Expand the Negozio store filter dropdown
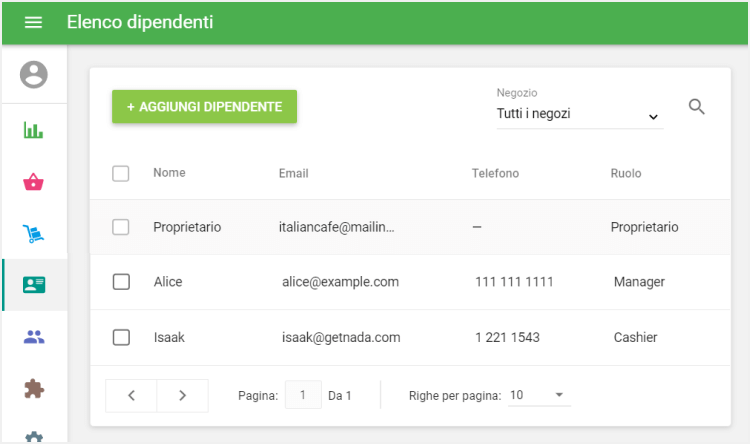Viewport: 750px width, 444px height. click(x=579, y=115)
